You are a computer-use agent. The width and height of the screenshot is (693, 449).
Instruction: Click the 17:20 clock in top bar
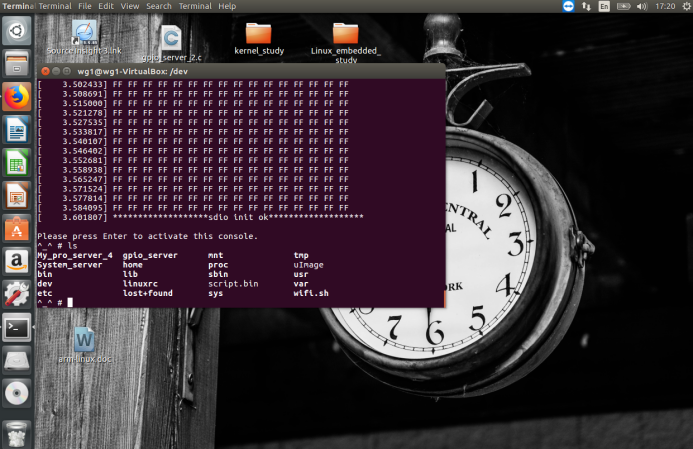pyautogui.click(x=665, y=6)
